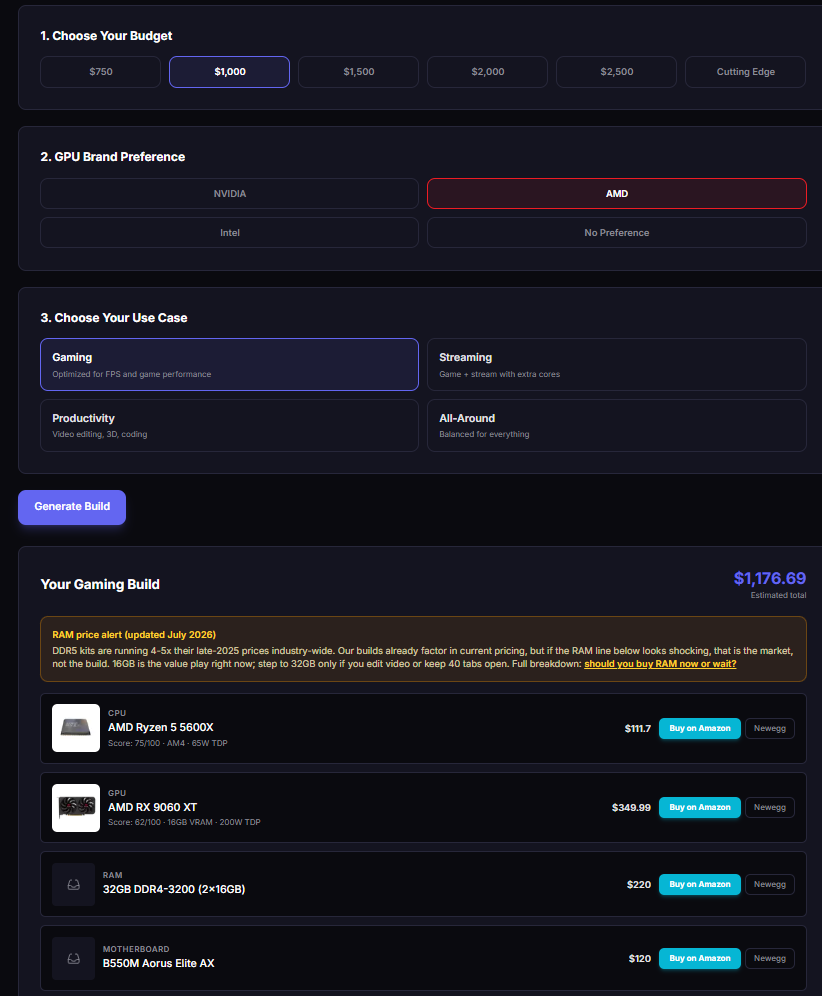
Task: Choose the $1,500 budget option
Action: click(x=358, y=72)
